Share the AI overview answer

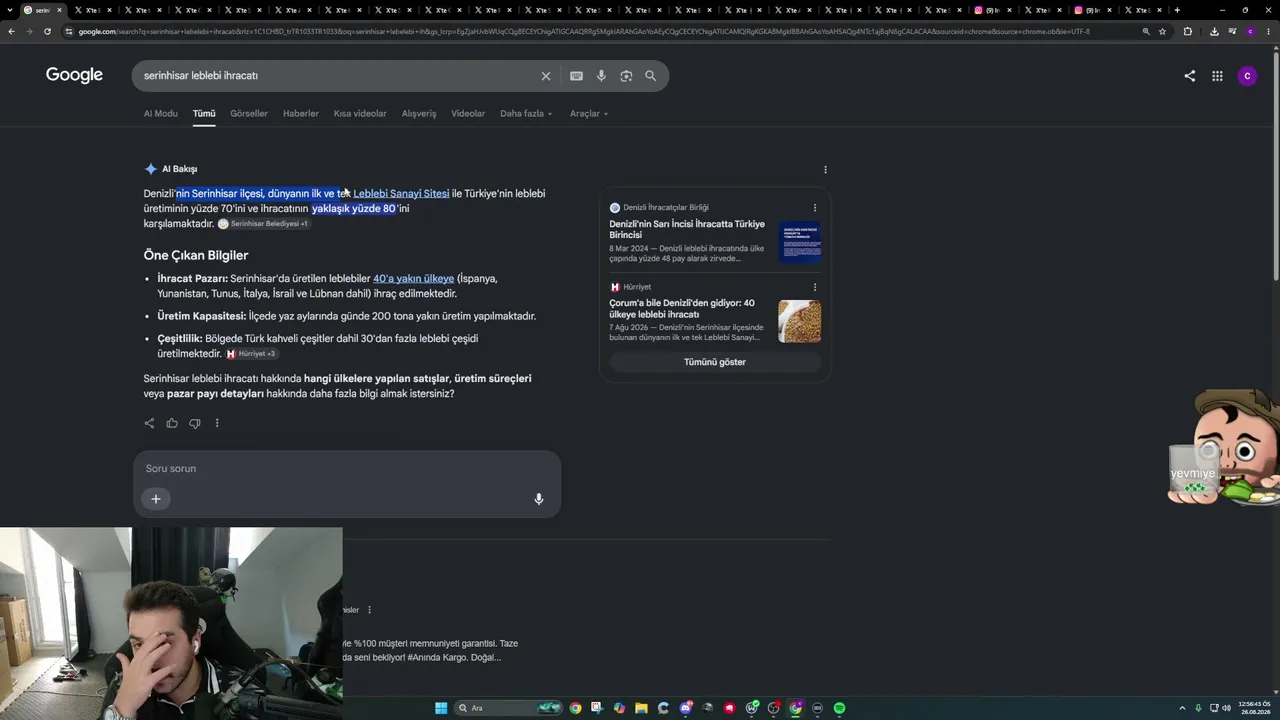(149, 423)
